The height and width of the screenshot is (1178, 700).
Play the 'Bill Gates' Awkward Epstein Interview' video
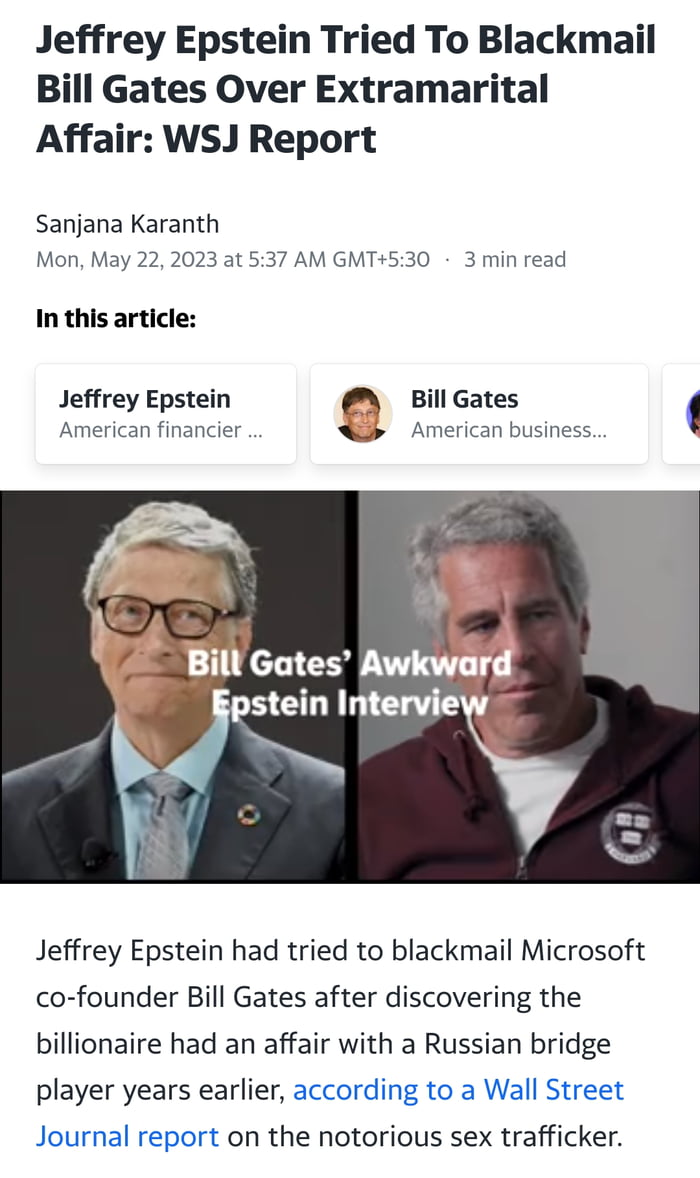coord(350,687)
